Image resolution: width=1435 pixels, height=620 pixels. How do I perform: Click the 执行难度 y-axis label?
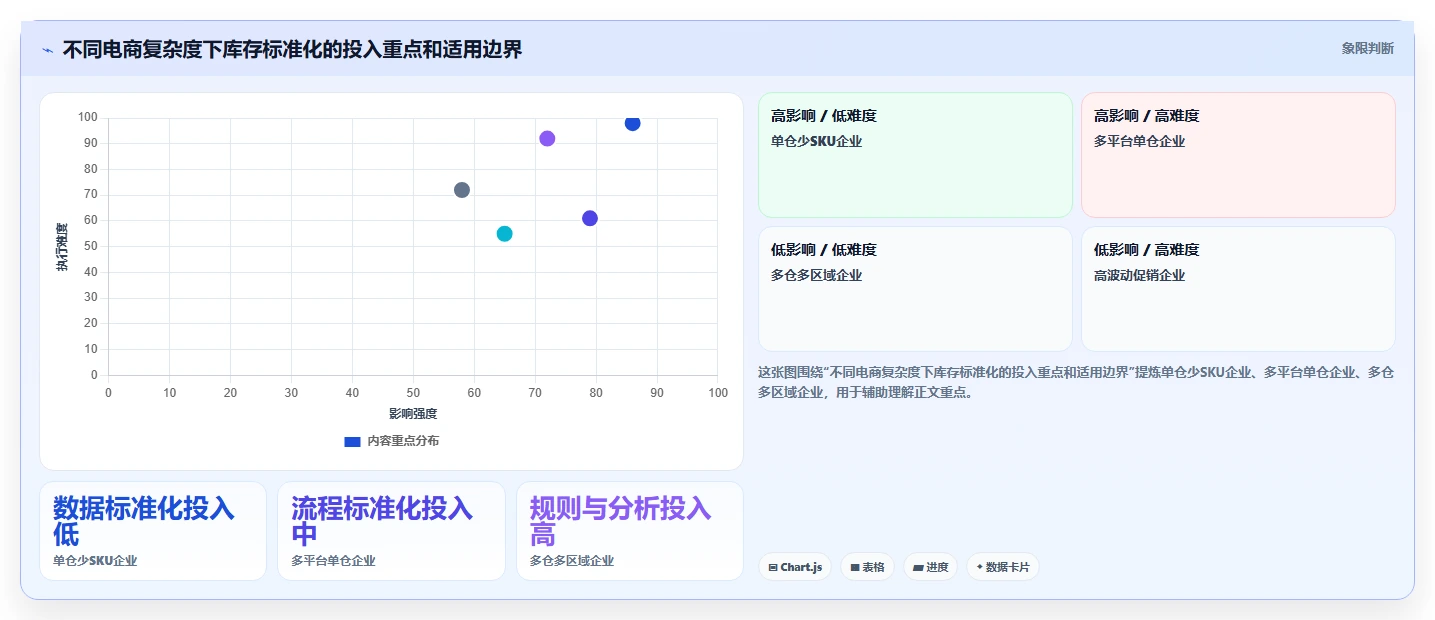point(62,247)
